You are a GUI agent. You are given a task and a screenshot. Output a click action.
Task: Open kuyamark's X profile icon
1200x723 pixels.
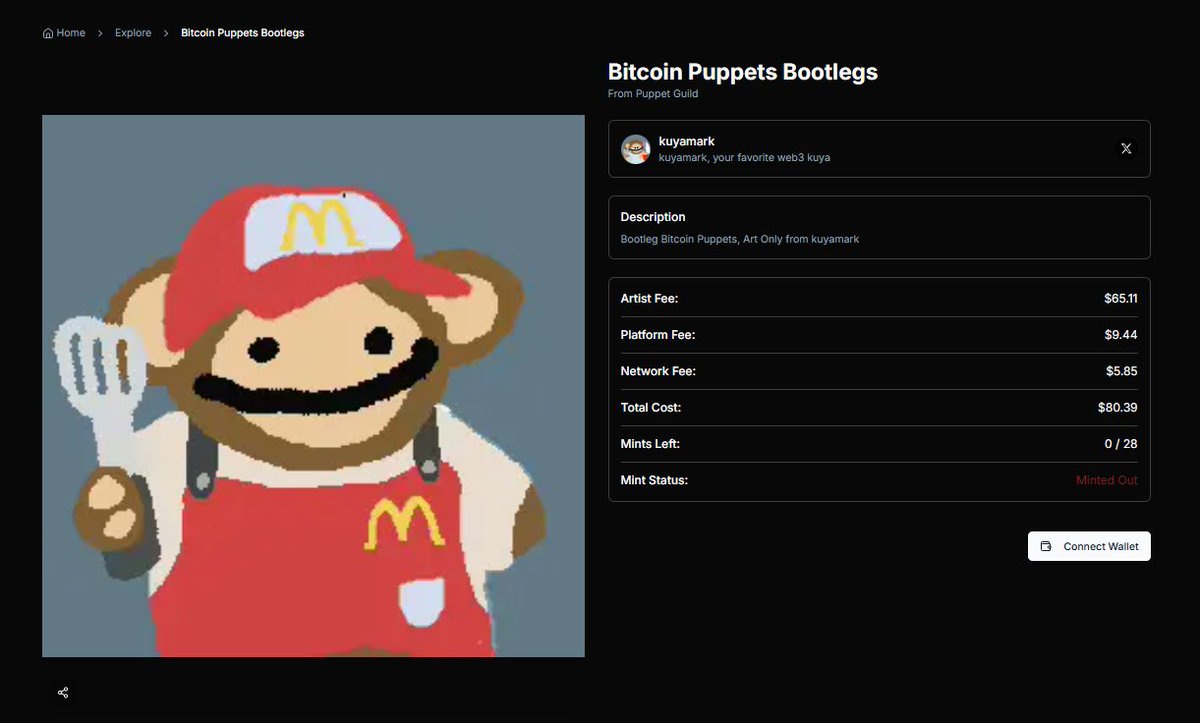1126,149
